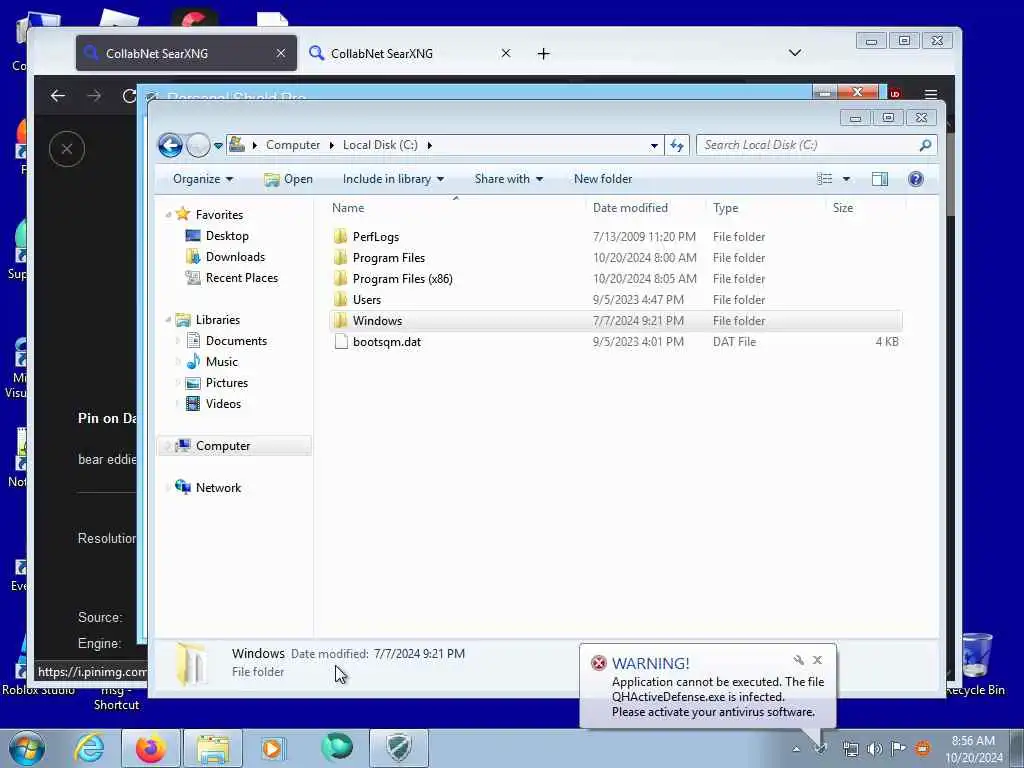Click Computer in the address breadcrumb
Screen dimensions: 1024x768
pyautogui.click(x=293, y=145)
